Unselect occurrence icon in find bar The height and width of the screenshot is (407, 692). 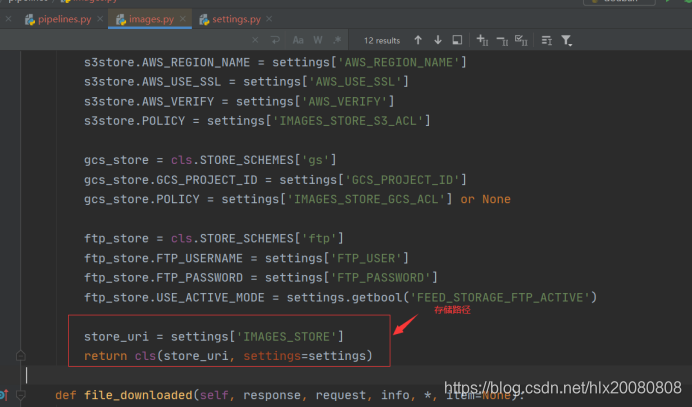click(x=502, y=41)
